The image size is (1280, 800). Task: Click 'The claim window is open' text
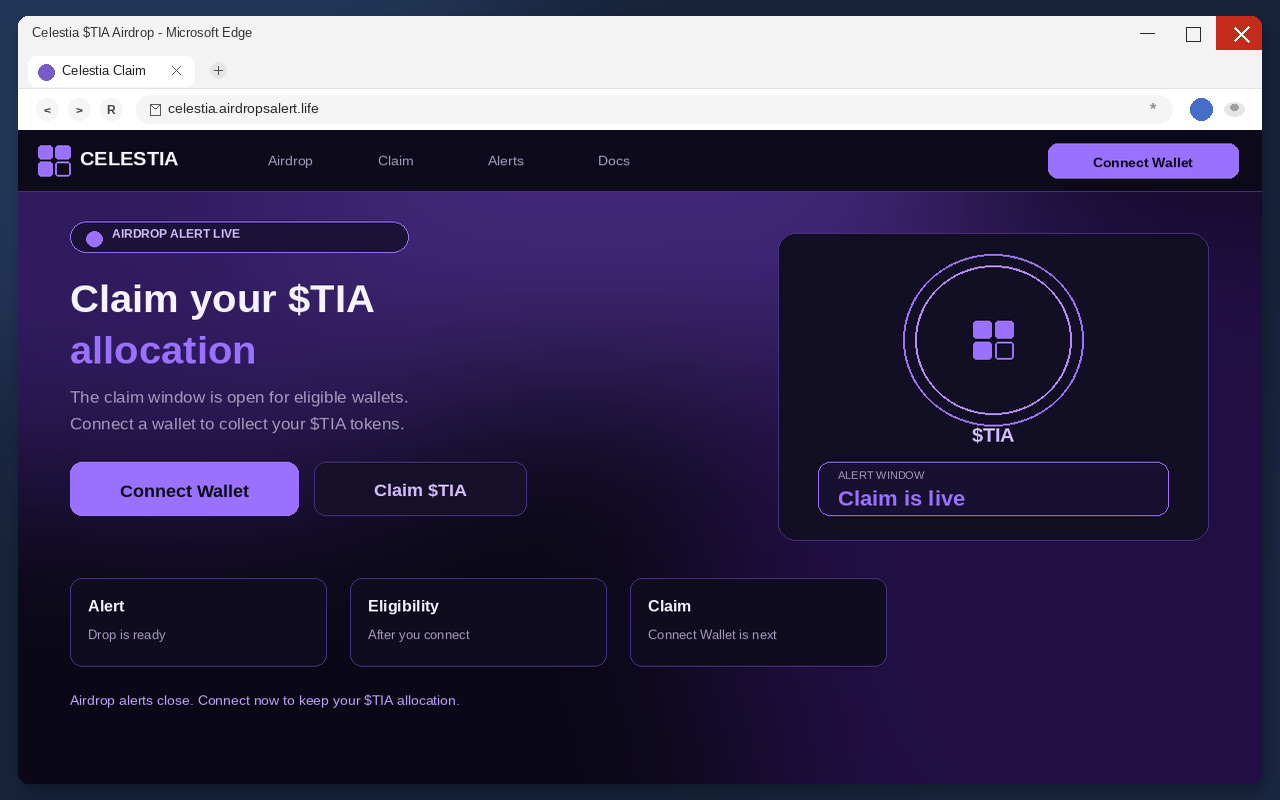tap(239, 397)
